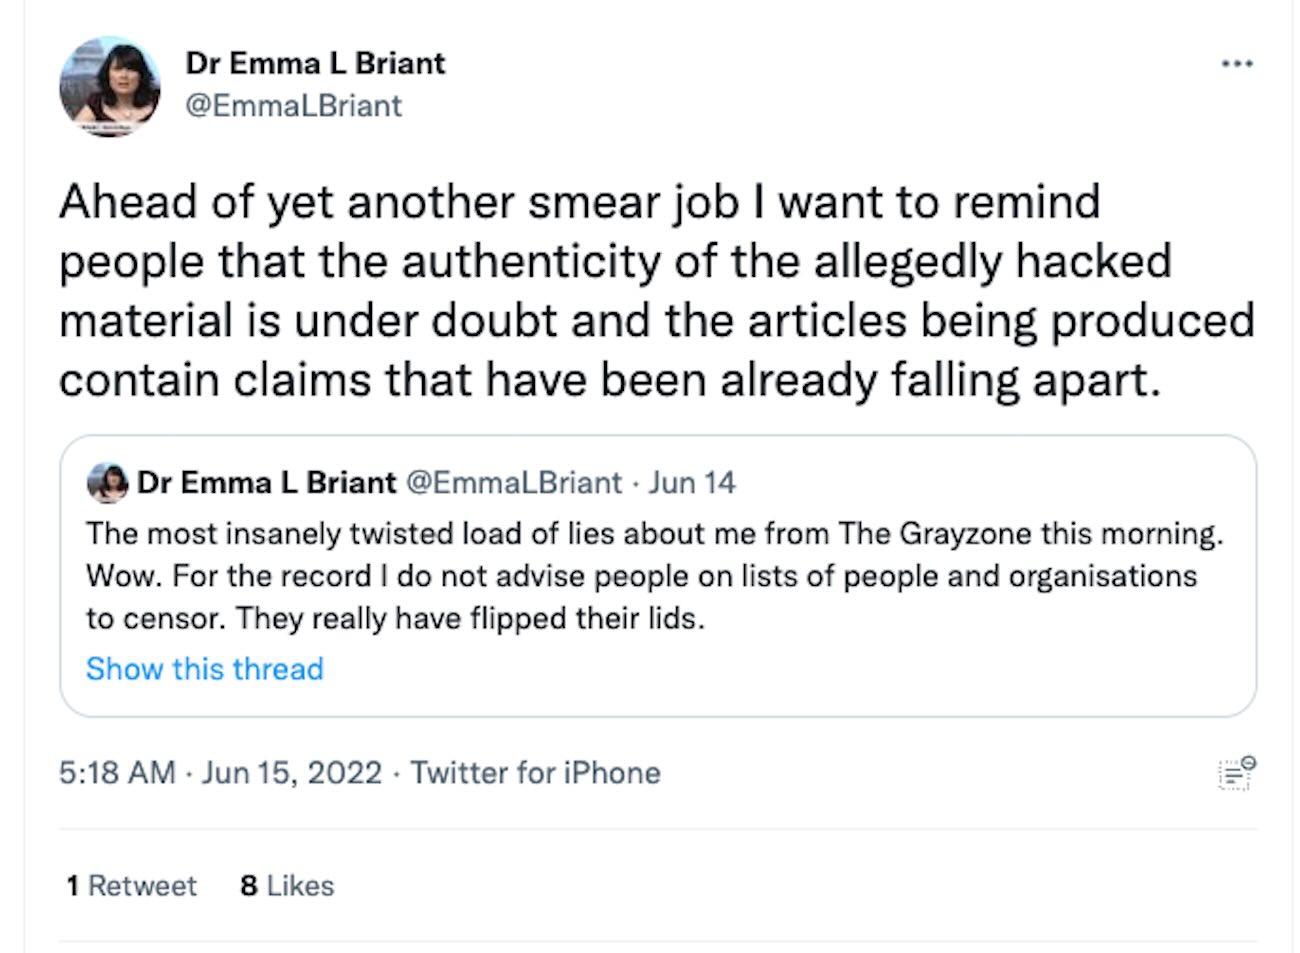
Task: Click the Twitter for iPhone source label
Action: tap(535, 773)
